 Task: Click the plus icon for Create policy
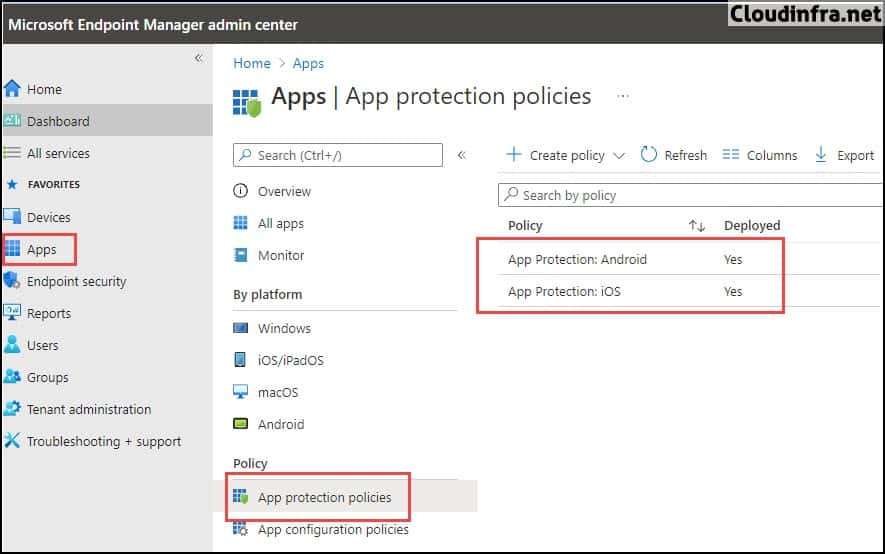(514, 154)
